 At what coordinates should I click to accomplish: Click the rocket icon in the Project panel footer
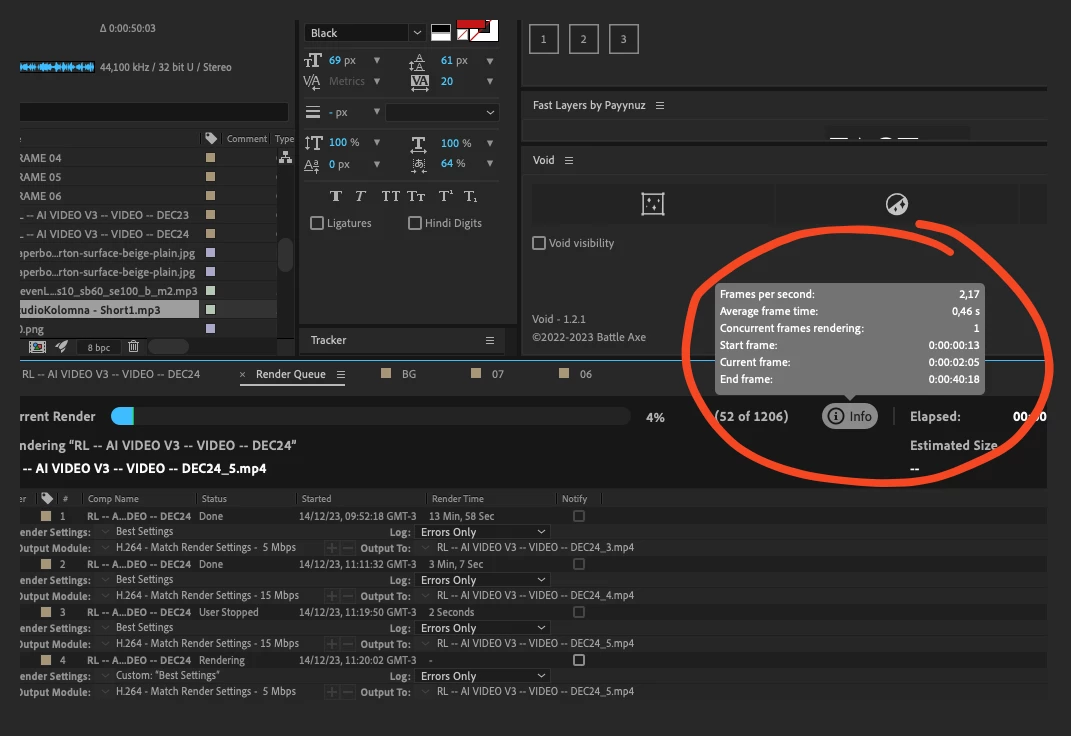pos(61,347)
